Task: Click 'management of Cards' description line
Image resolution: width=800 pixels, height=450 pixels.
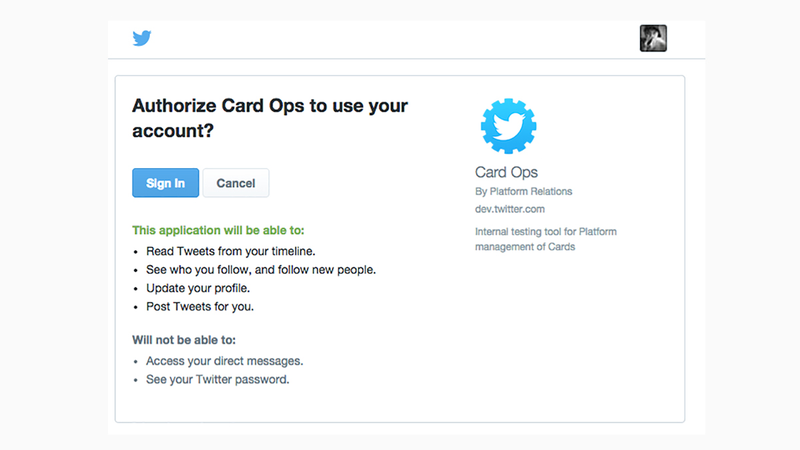Action: pos(525,246)
